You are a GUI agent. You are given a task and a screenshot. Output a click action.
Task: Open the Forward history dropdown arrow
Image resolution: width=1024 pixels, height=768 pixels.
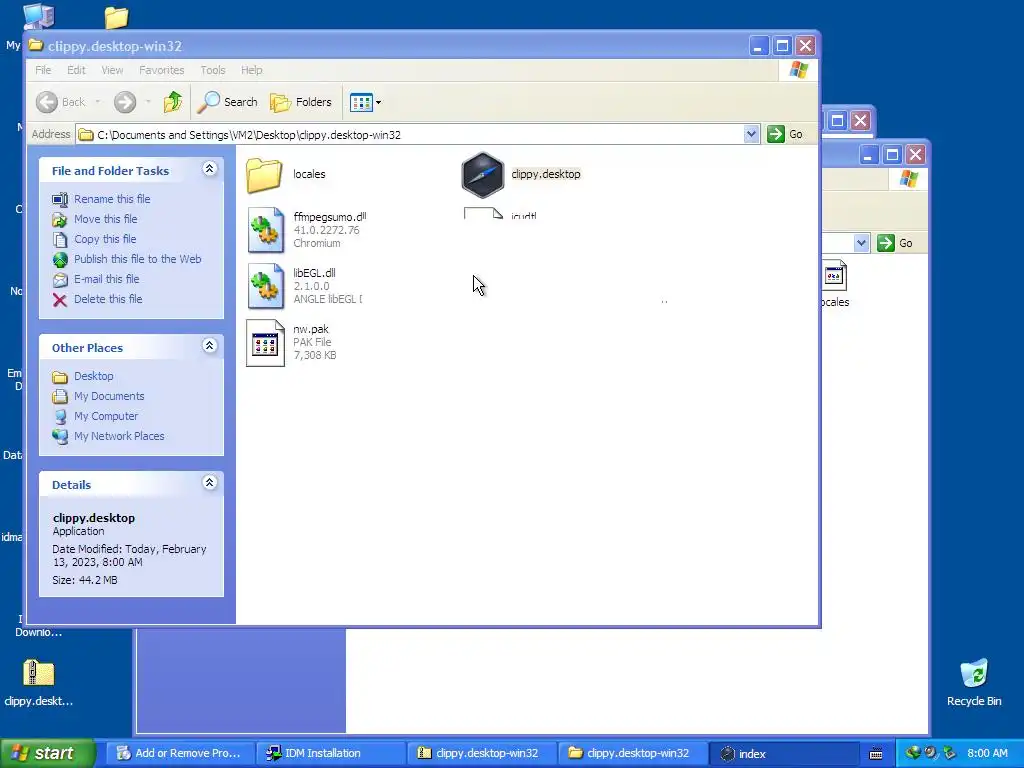(x=148, y=102)
